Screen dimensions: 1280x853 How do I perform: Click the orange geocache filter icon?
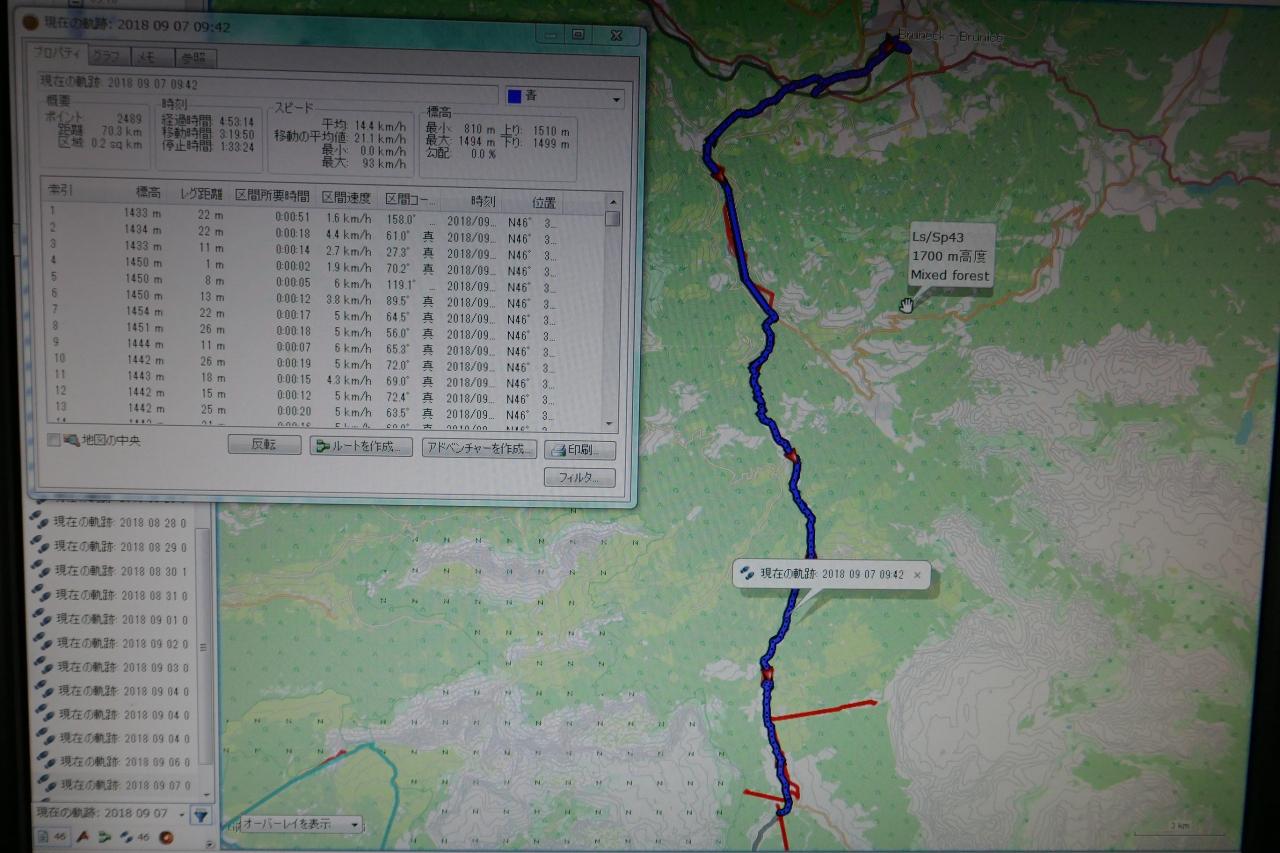click(x=167, y=837)
